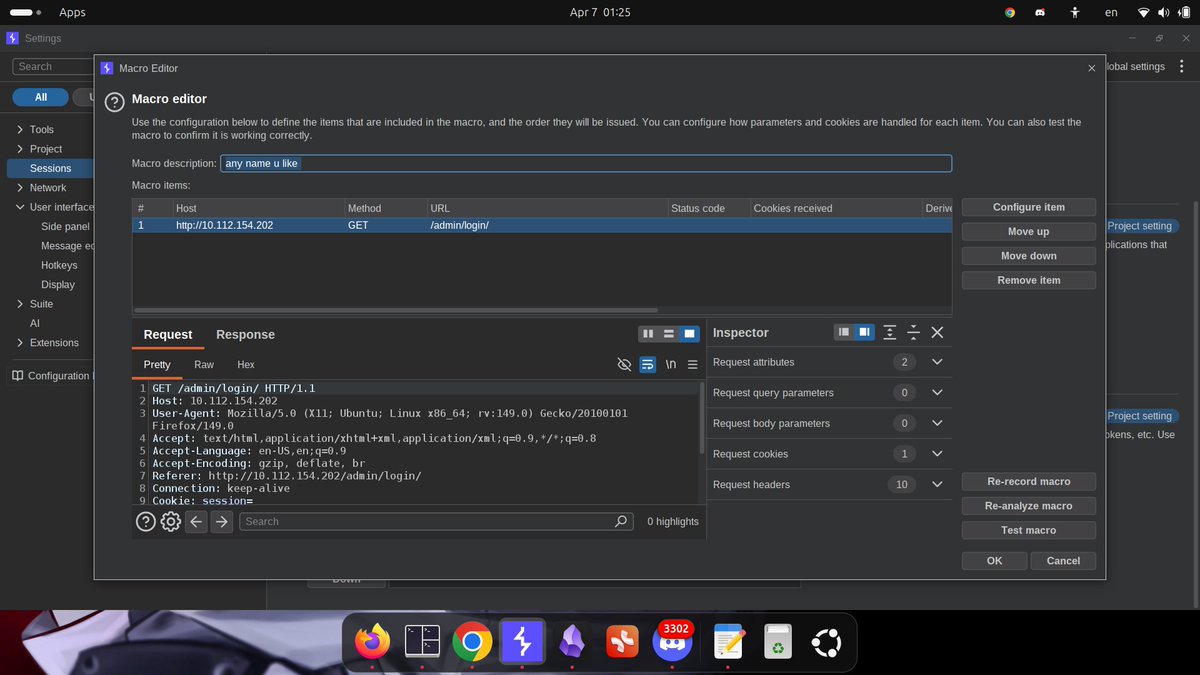This screenshot has width=1200, height=675.
Task: Open the text editor notepad dock icon
Action: click(x=727, y=641)
